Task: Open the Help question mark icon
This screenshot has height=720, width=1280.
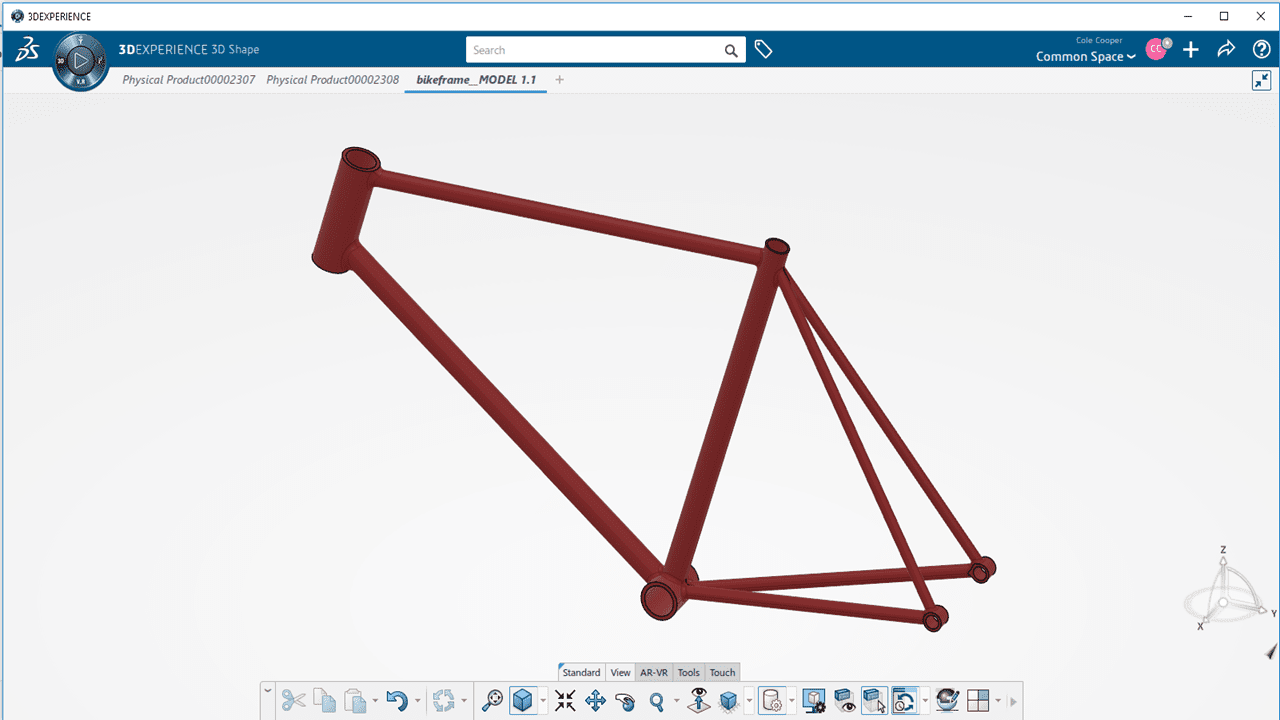Action: point(1261,49)
